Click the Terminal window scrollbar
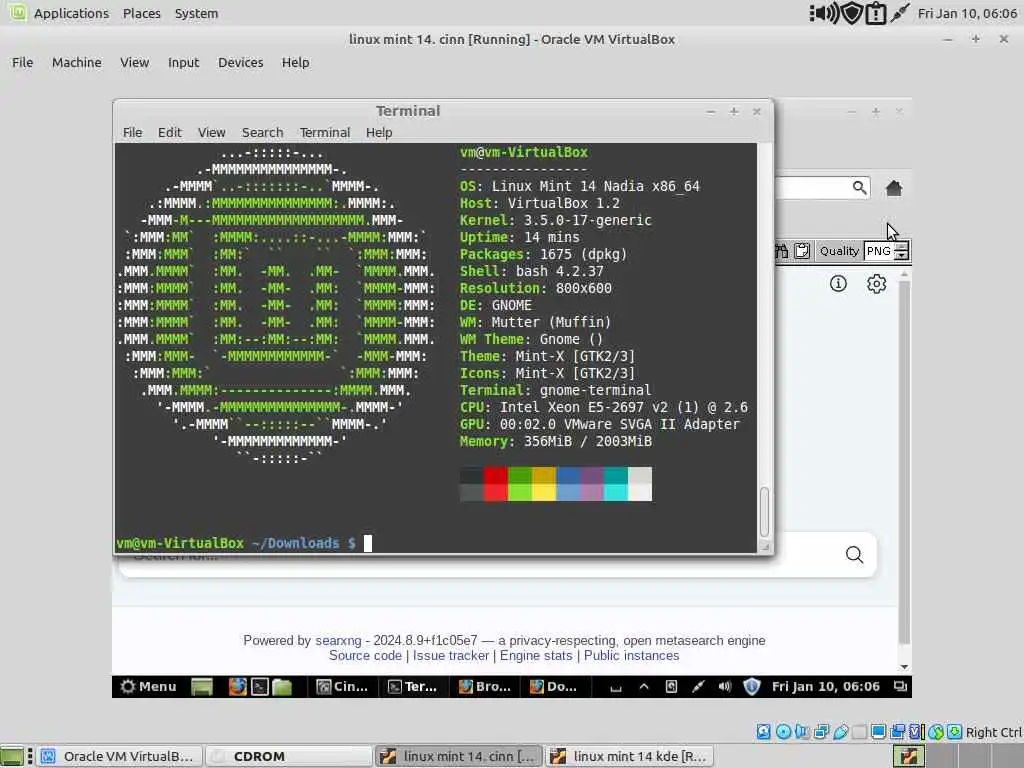The image size is (1024, 768). coord(764,512)
